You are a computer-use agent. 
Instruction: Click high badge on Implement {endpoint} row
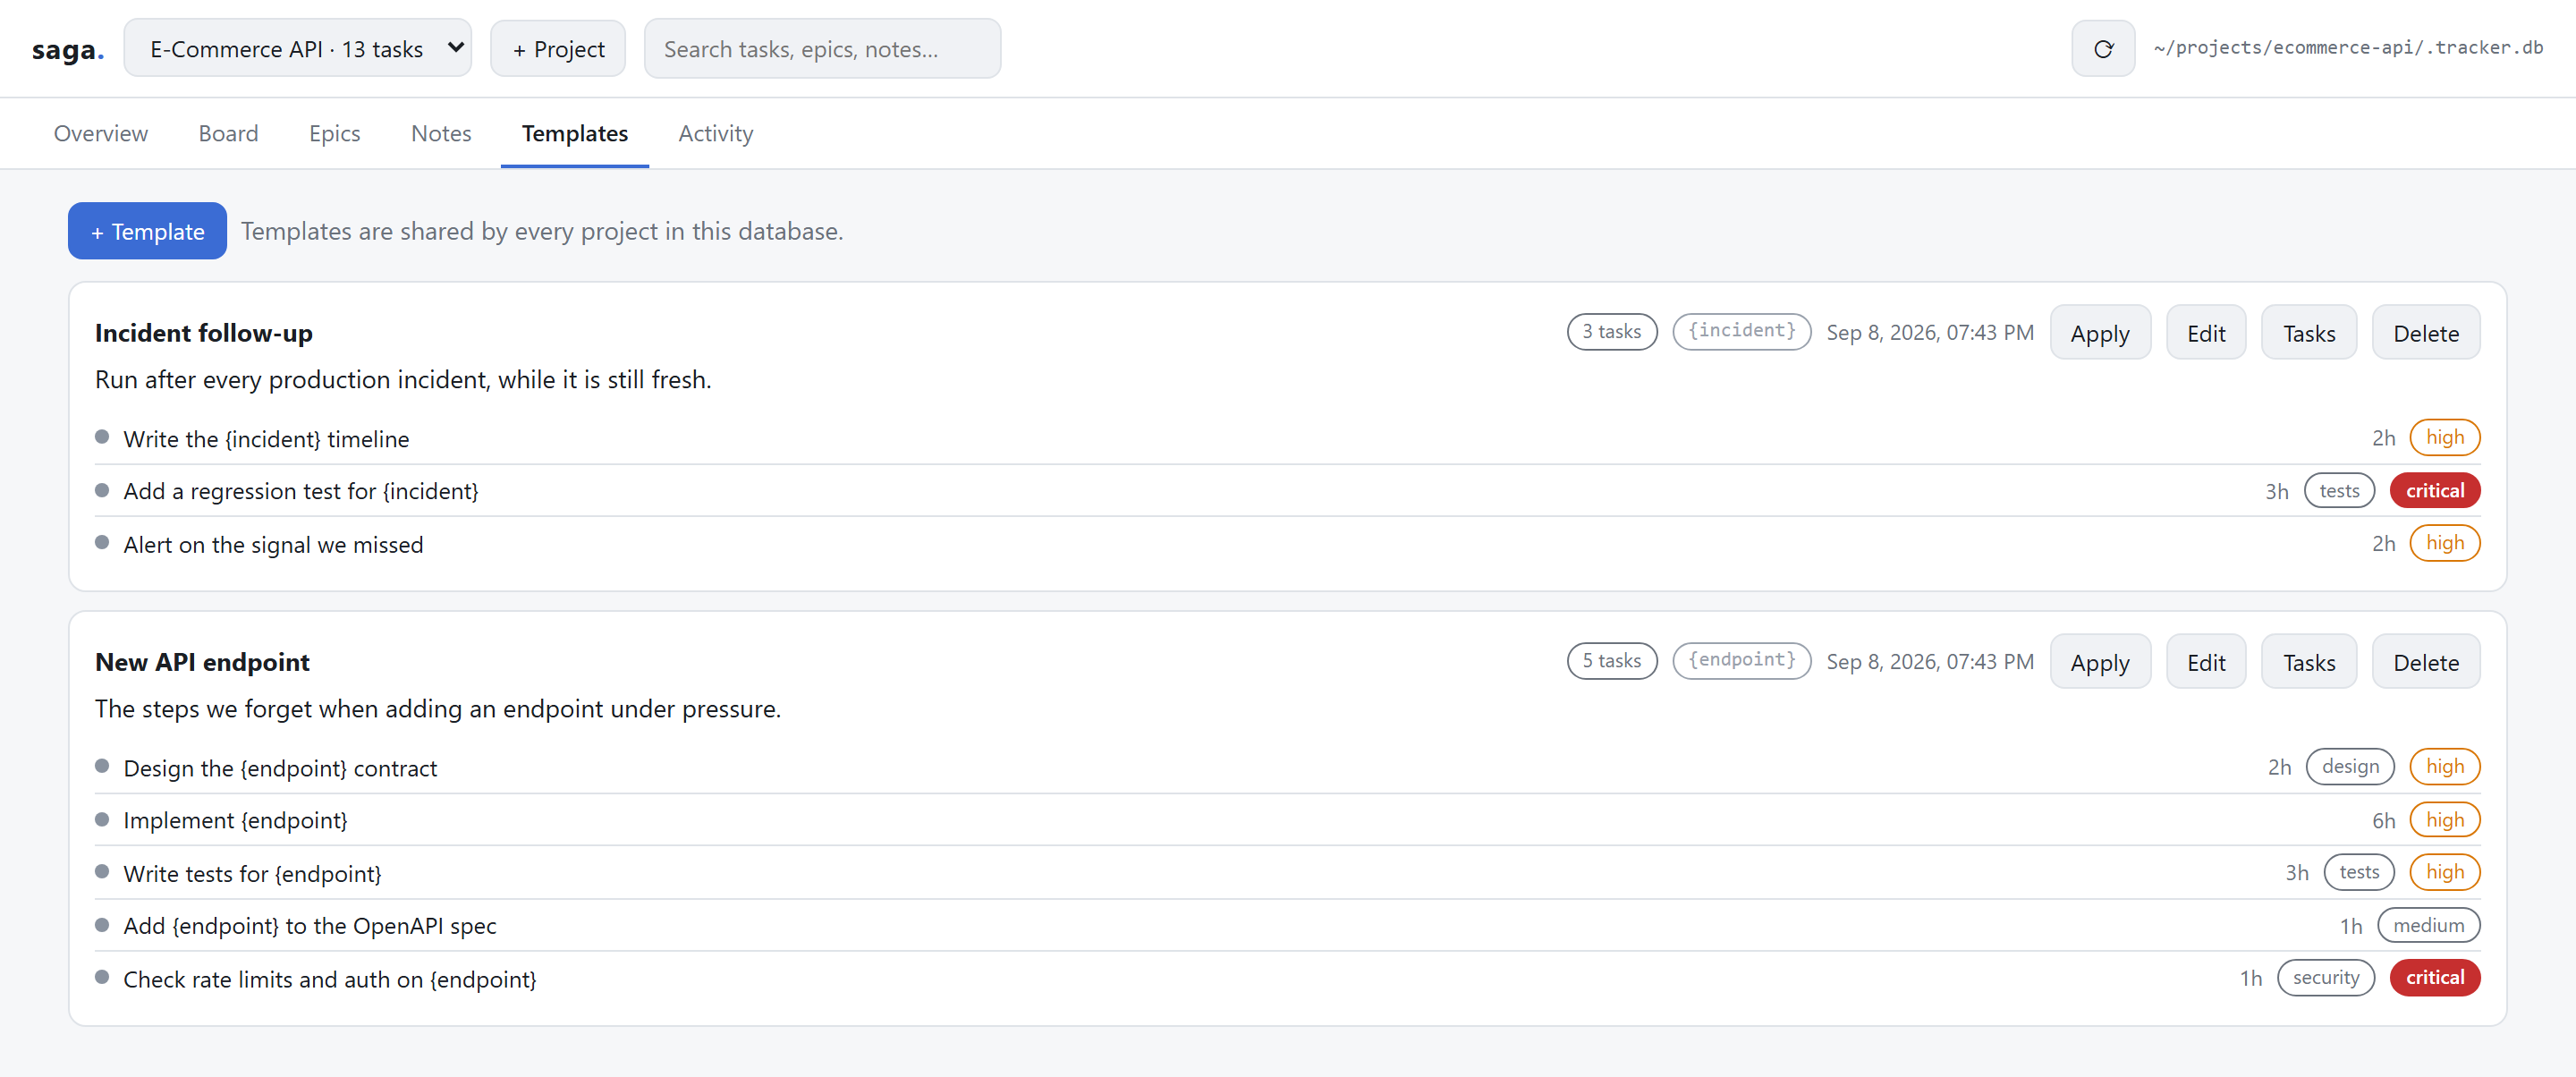(x=2444, y=819)
